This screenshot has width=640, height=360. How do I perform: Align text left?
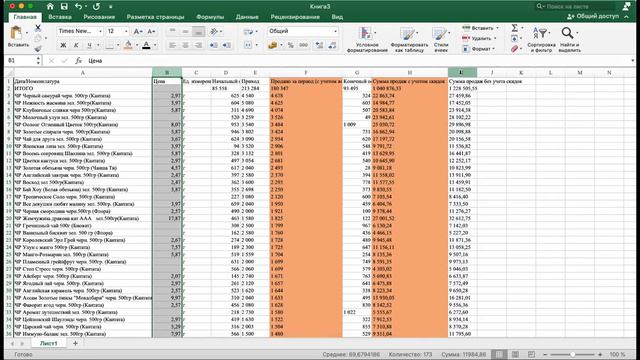point(172,45)
